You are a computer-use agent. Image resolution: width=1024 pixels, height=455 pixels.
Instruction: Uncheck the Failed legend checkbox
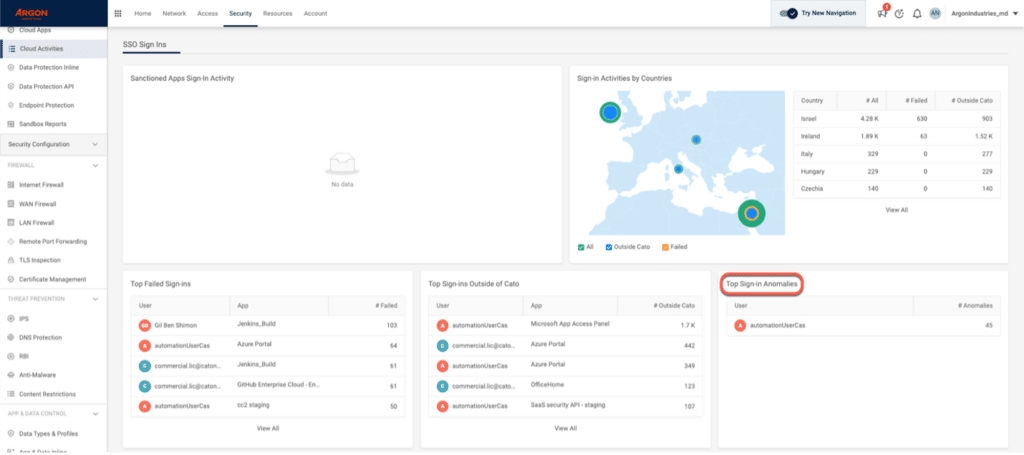[x=665, y=247]
